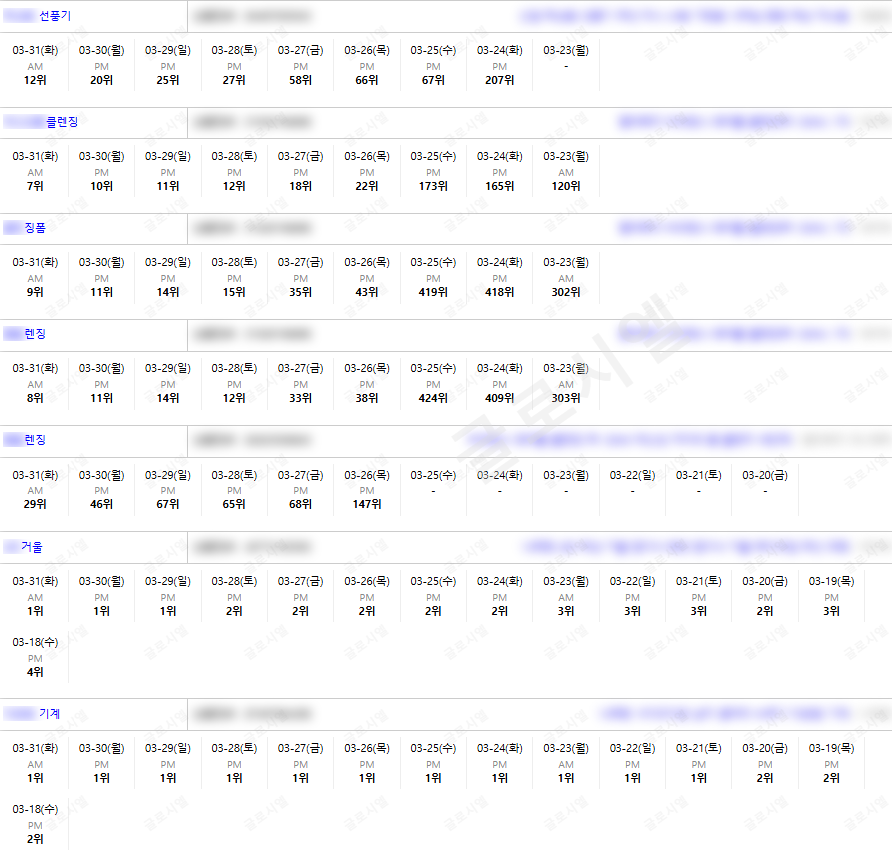Viewport: 892px width, 857px height.
Task: Open the 선풍기 keyword link
Action: 54,16
